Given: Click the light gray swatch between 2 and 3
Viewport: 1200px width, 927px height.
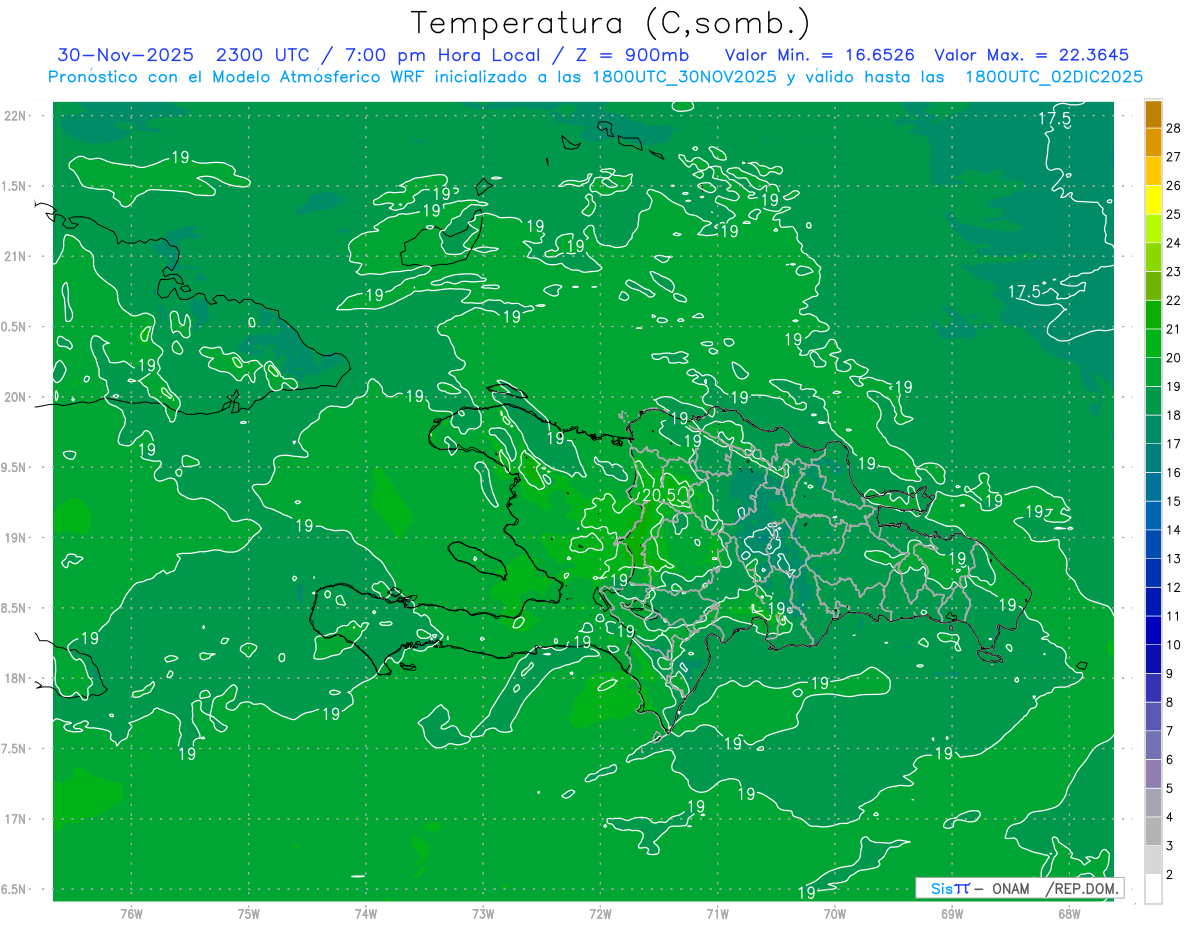Looking at the screenshot, I should [1153, 860].
